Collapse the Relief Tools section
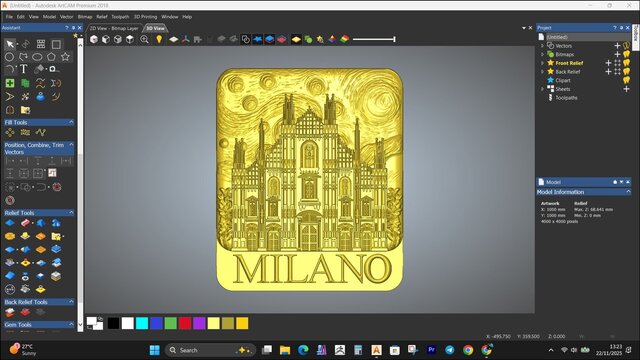Image resolution: width=640 pixels, height=360 pixels. 71,213
